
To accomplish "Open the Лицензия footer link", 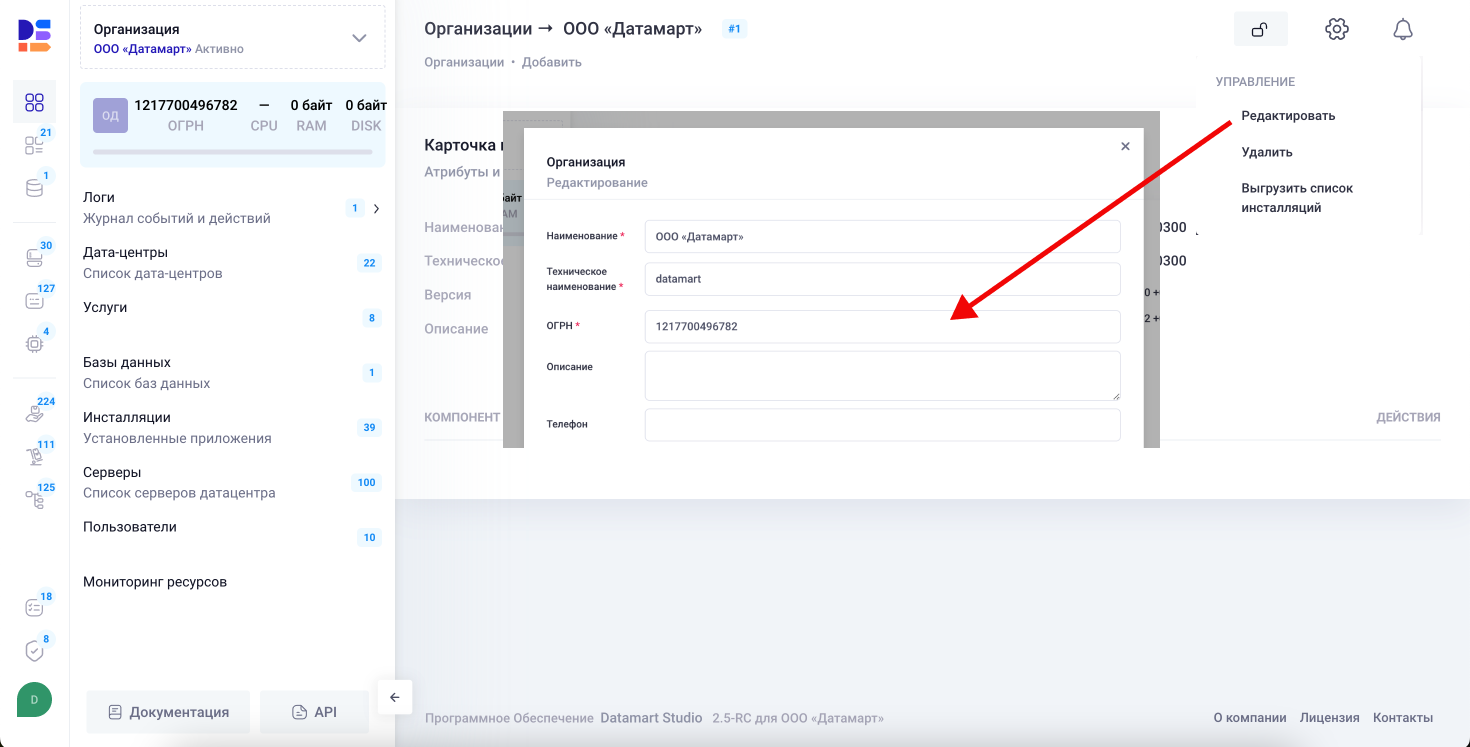I will tap(1329, 718).
